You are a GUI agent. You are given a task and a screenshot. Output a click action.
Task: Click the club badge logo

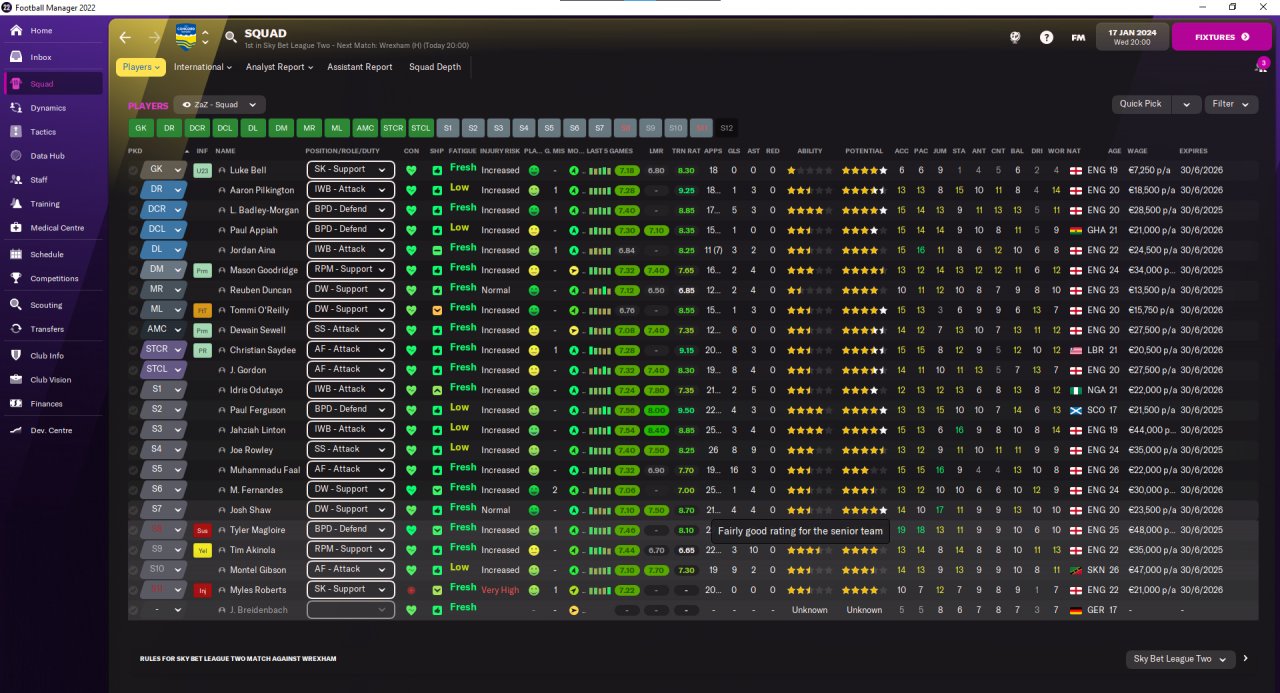tap(186, 37)
